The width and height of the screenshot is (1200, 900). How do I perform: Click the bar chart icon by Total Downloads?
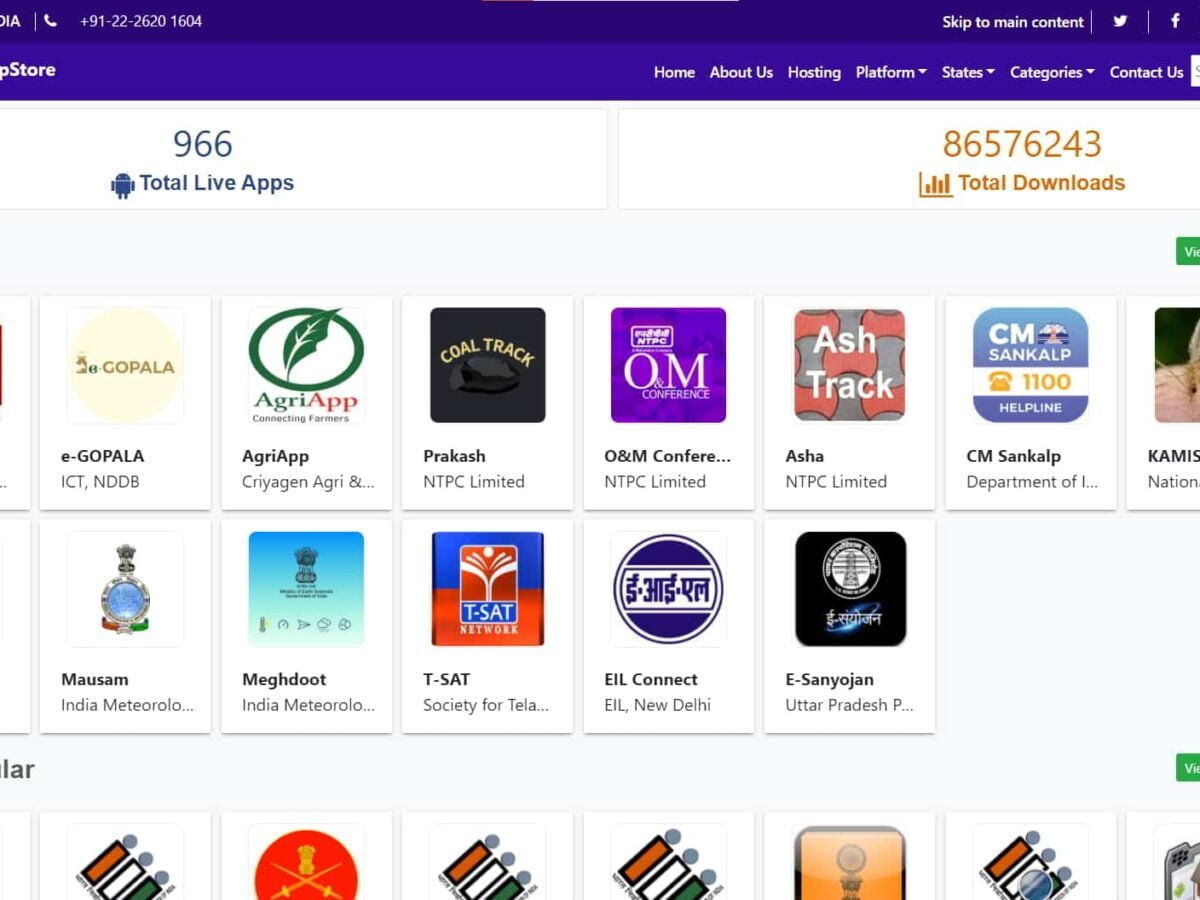coord(936,184)
